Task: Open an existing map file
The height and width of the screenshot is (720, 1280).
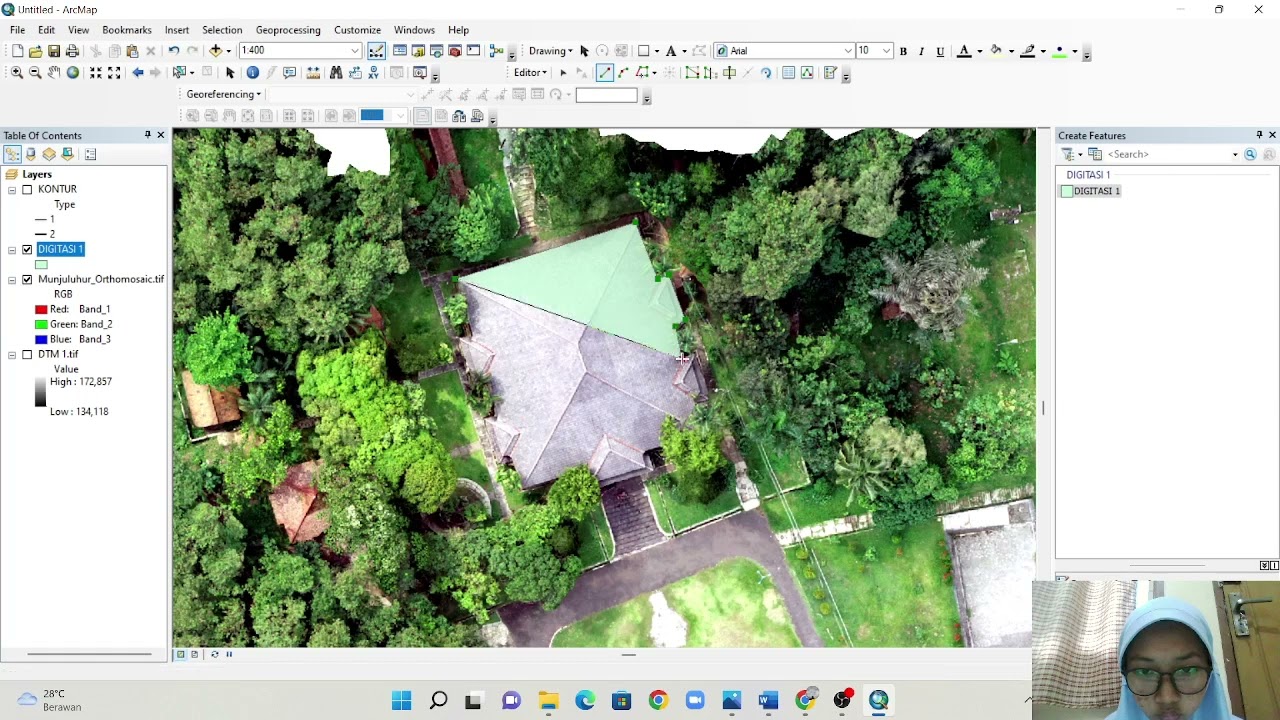Action: [x=35, y=51]
